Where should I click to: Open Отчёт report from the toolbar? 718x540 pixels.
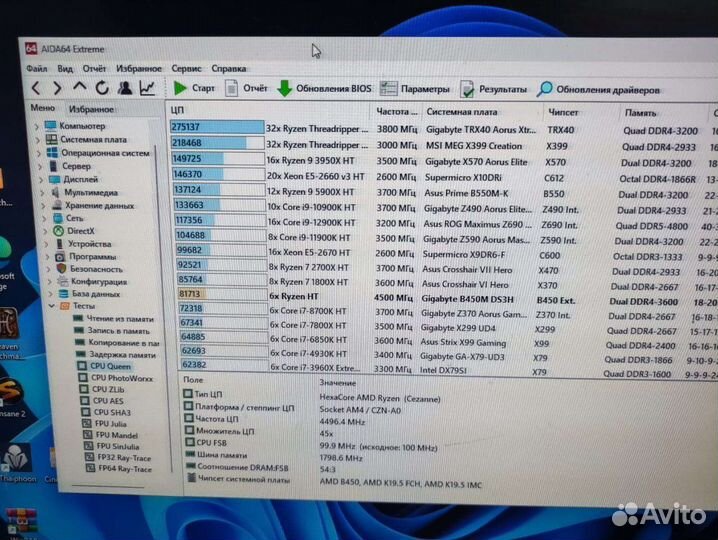pos(246,88)
